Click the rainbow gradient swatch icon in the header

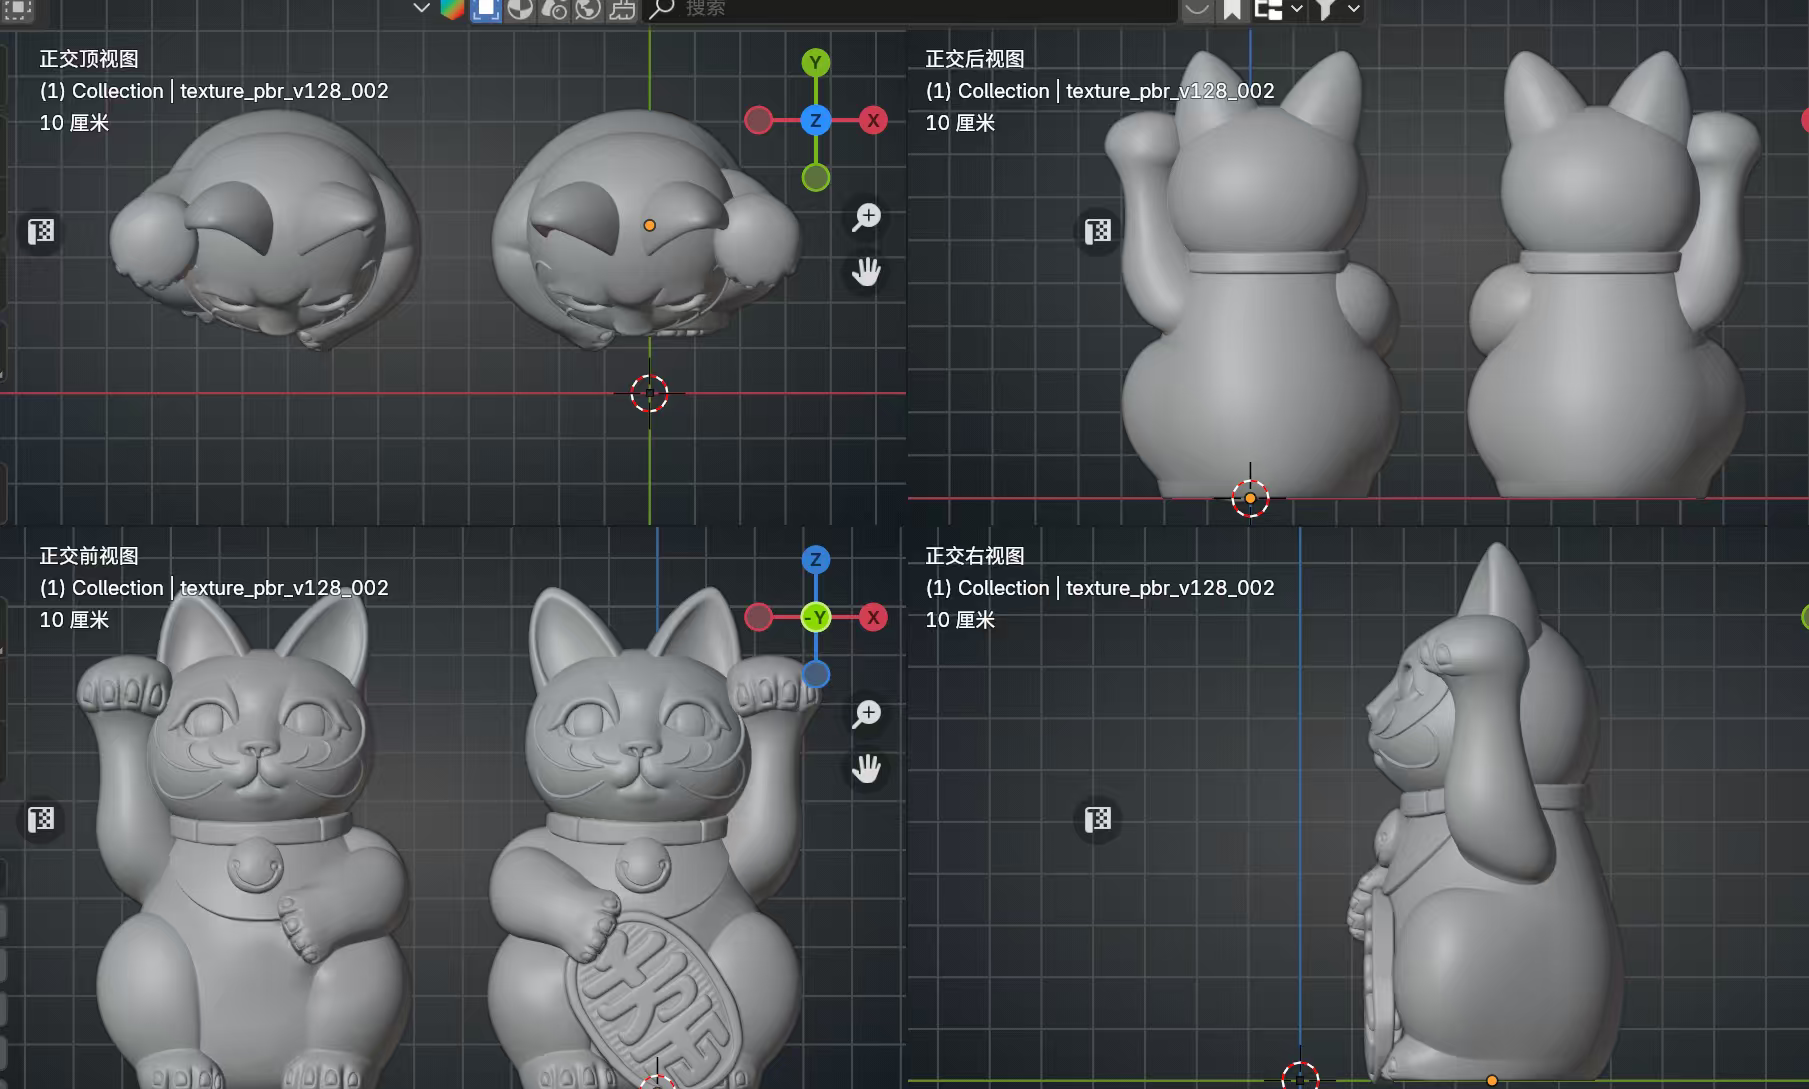tap(453, 8)
